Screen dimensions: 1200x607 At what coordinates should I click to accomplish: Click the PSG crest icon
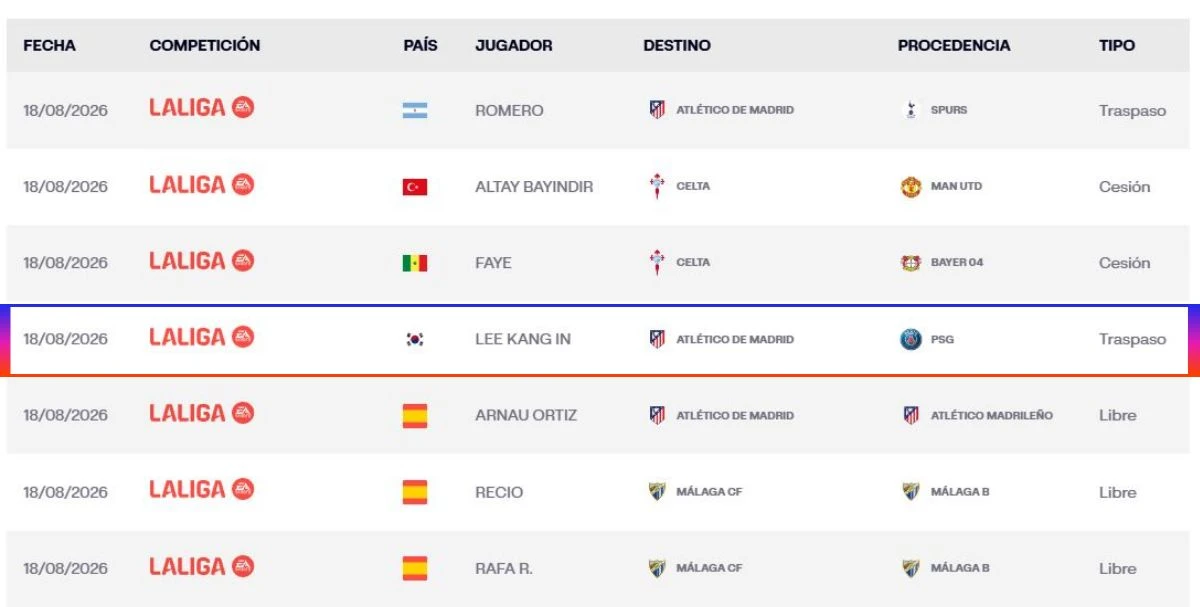click(x=910, y=339)
